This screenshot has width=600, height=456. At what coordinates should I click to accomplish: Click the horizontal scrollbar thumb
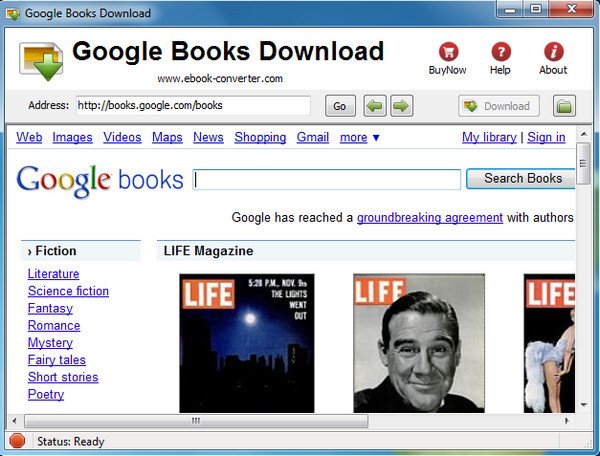point(196,421)
